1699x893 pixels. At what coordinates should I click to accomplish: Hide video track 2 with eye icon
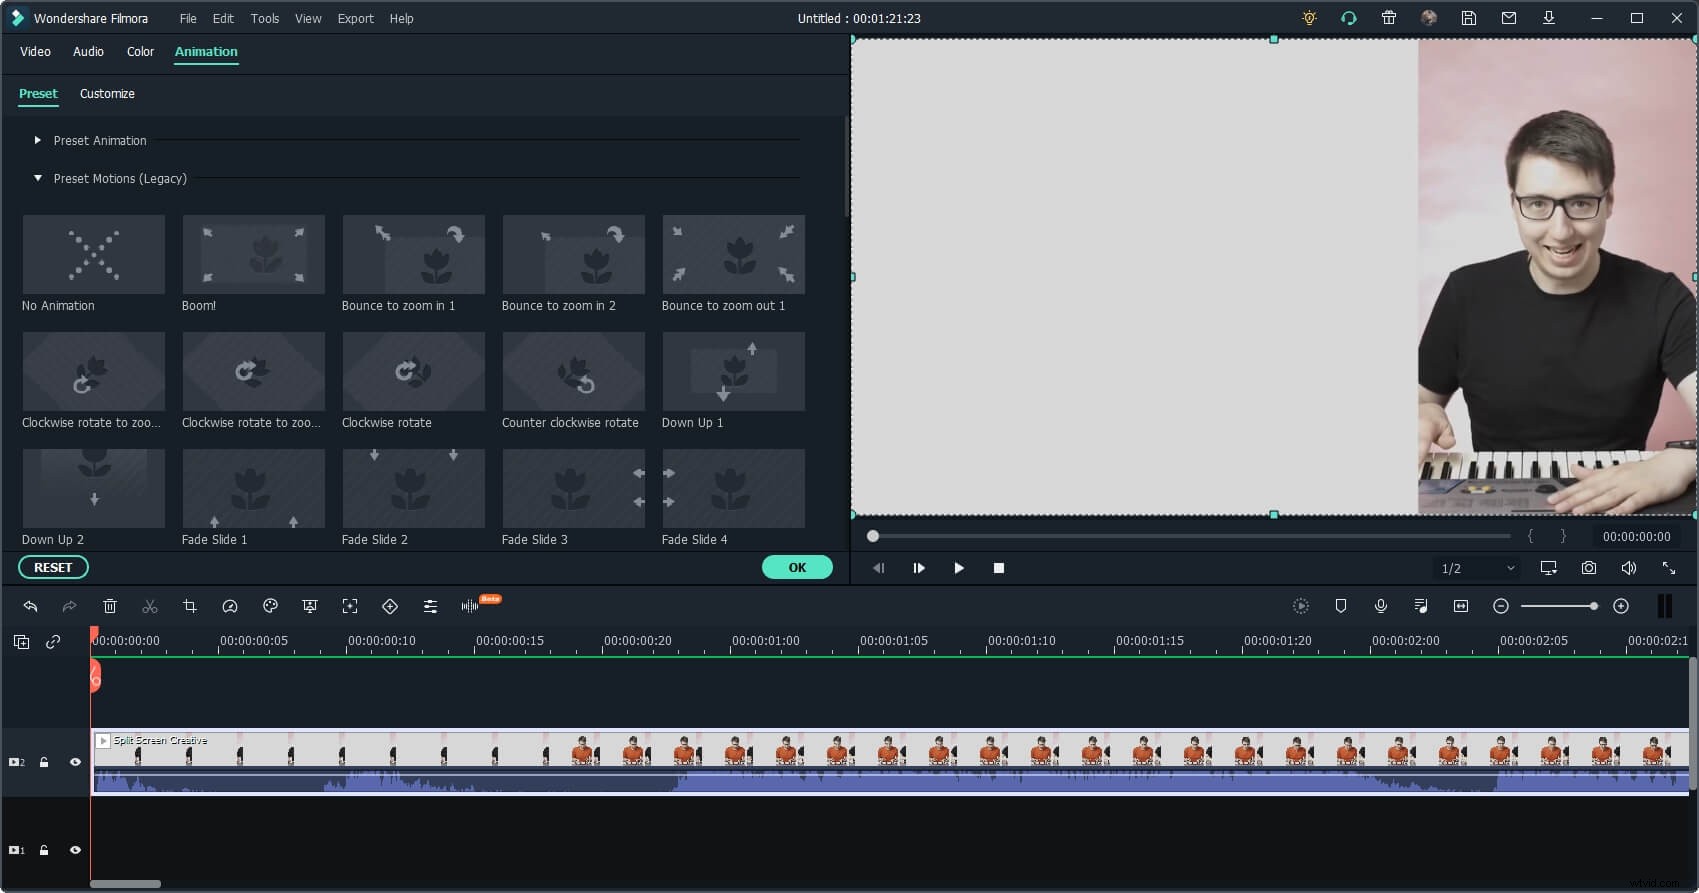coord(75,762)
